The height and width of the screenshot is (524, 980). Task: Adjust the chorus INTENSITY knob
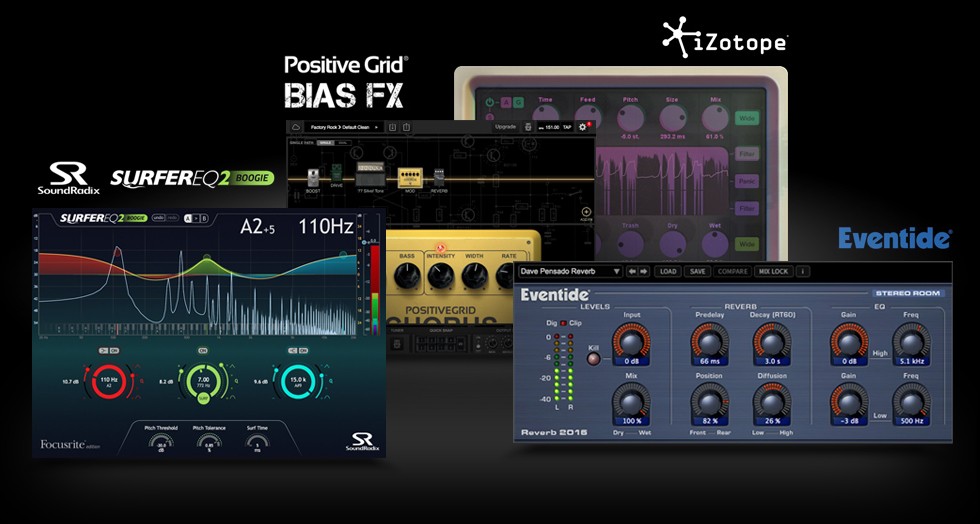[441, 276]
